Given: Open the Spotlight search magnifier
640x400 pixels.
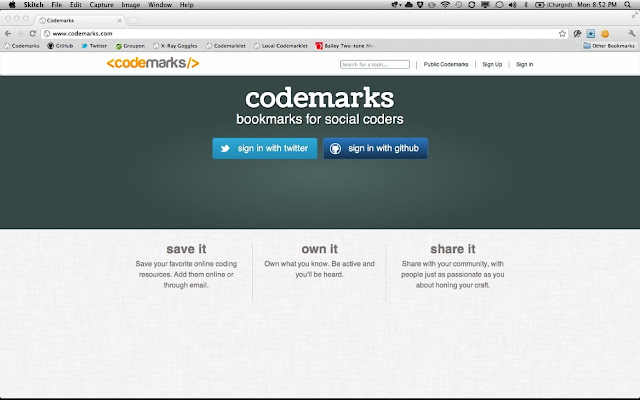Looking at the screenshot, I should tap(627, 5).
